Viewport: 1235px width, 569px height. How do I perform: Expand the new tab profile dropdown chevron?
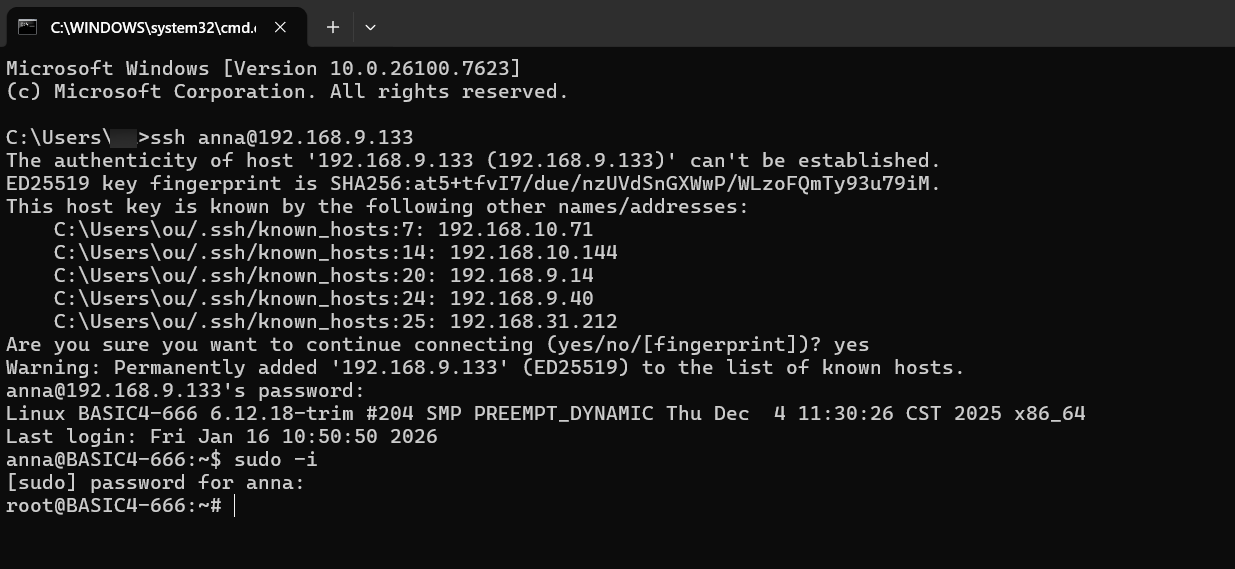tap(370, 27)
